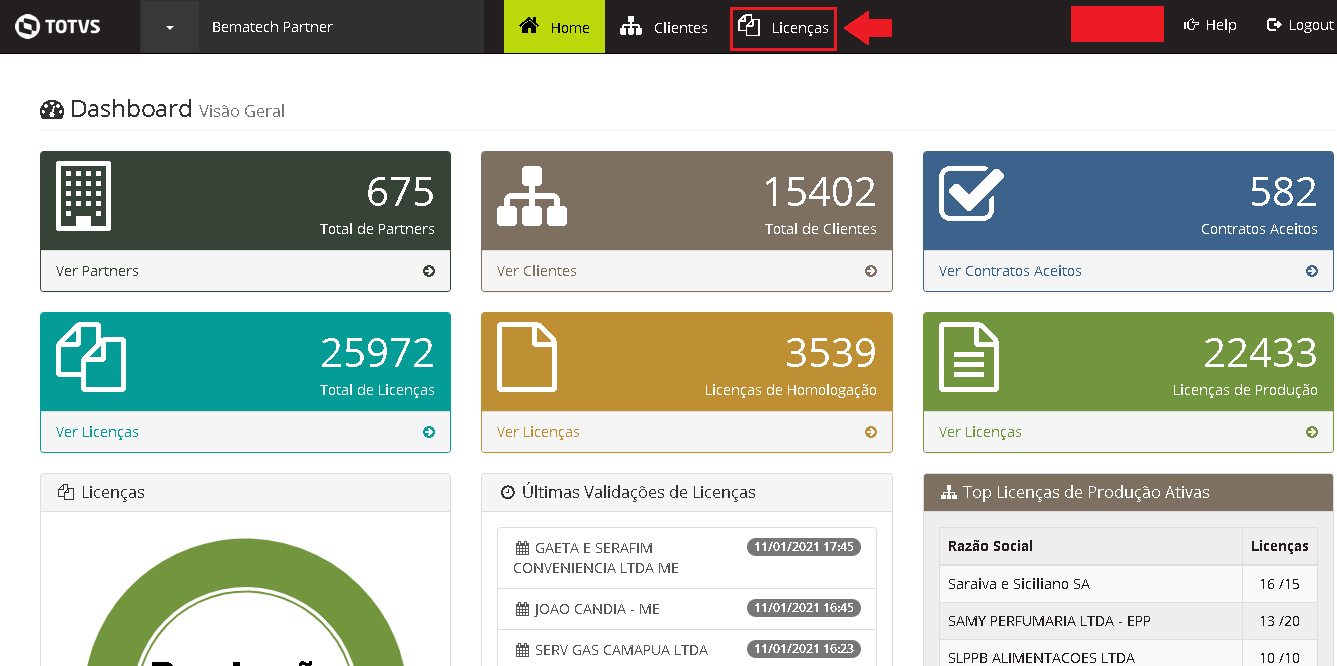Viewport: 1337px width, 666px height.
Task: Open the Clientes menu item
Action: pos(664,27)
